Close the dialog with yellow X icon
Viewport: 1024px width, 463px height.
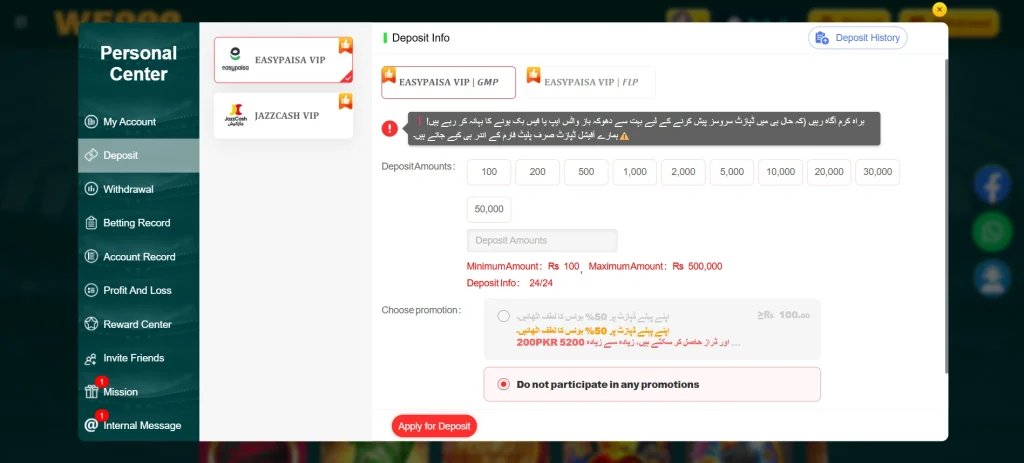(x=939, y=9)
